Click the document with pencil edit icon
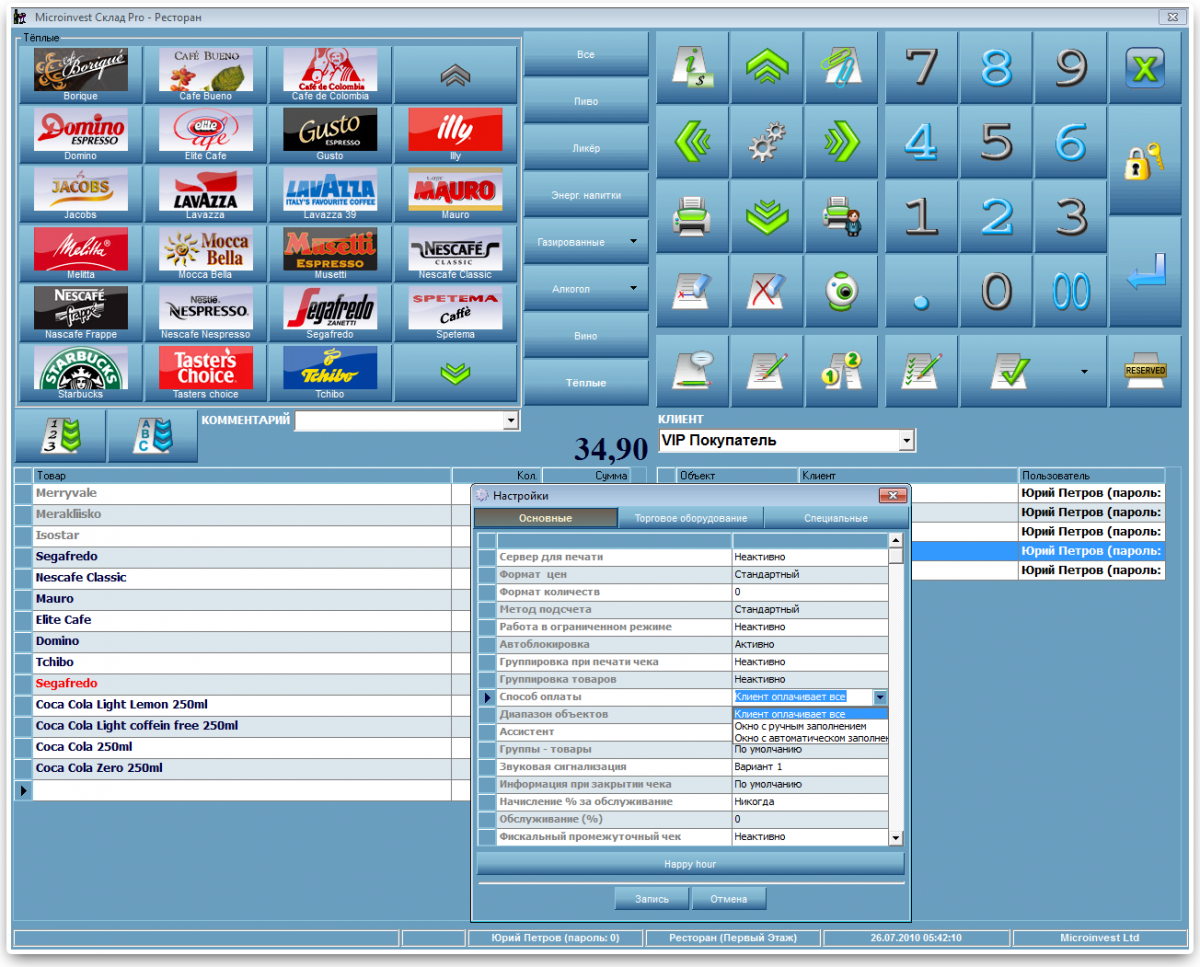The image size is (1200, 967). click(767, 371)
